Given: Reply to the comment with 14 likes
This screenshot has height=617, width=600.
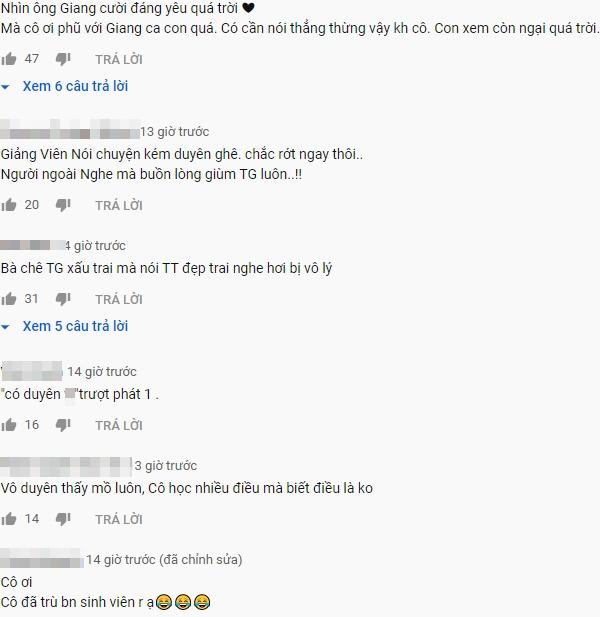Looking at the screenshot, I should [x=119, y=519].
